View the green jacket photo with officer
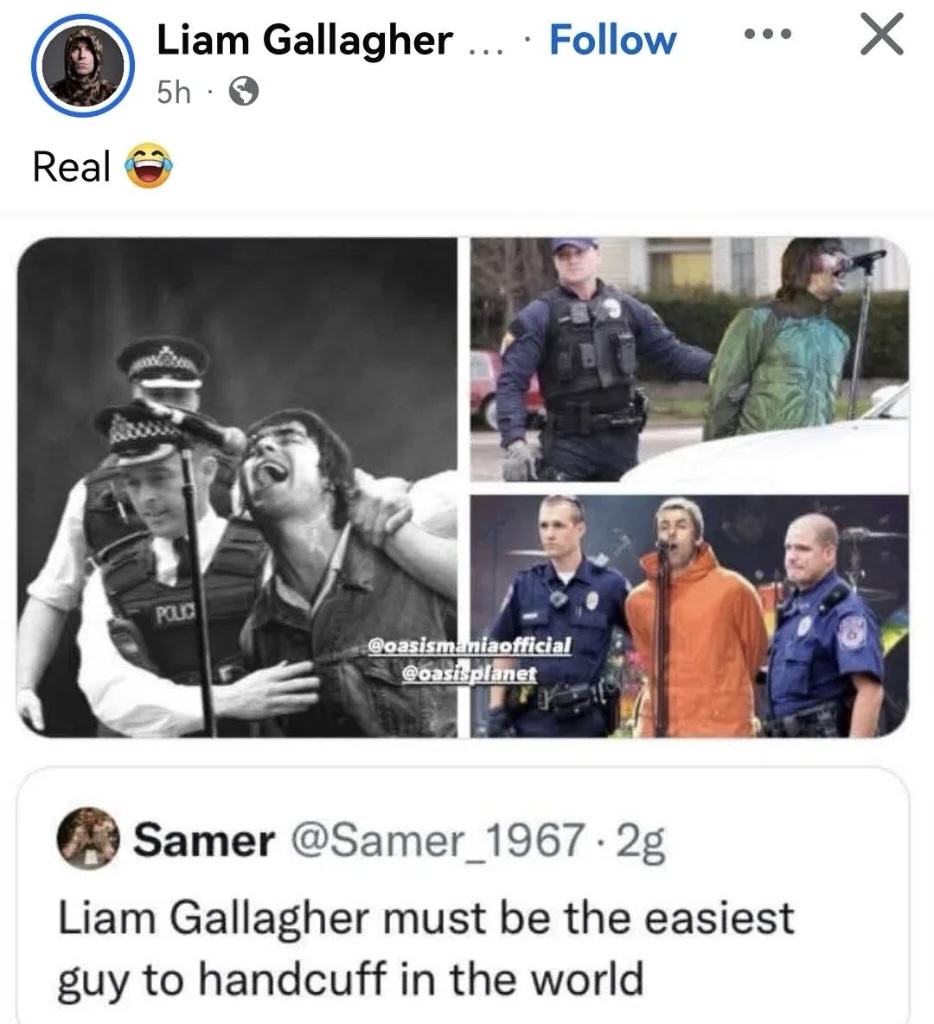This screenshot has height=1024, width=934. tap(690, 360)
